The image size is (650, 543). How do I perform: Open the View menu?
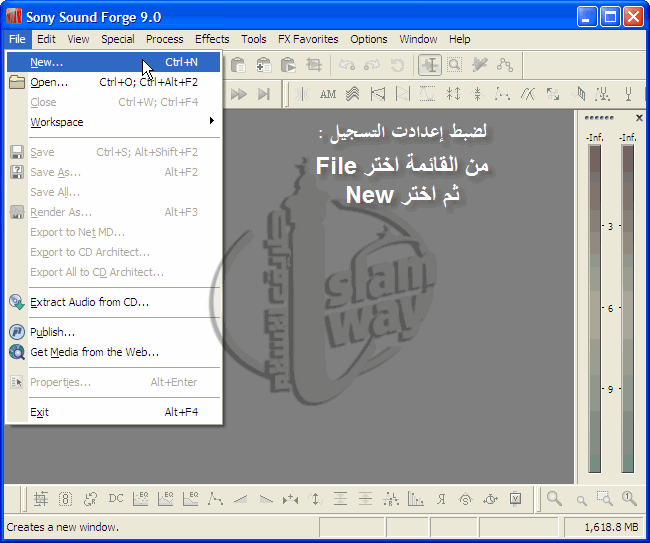pyautogui.click(x=78, y=39)
